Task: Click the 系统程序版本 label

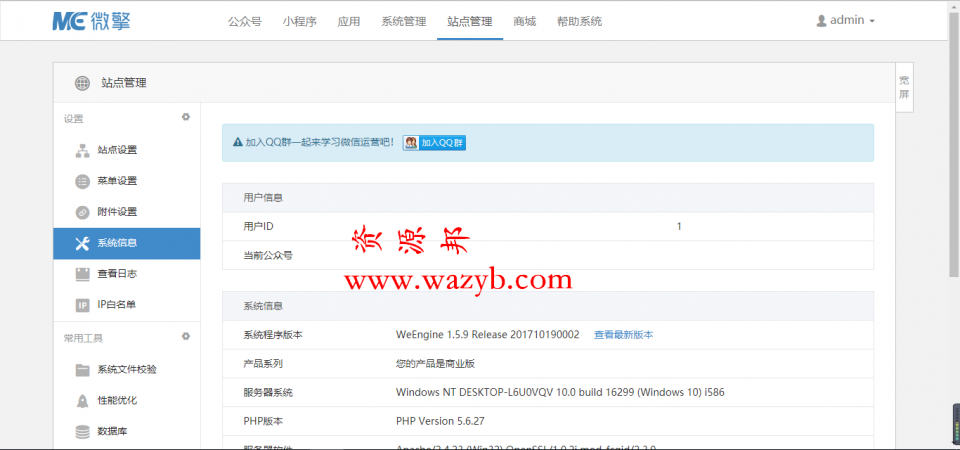Action: [272, 335]
